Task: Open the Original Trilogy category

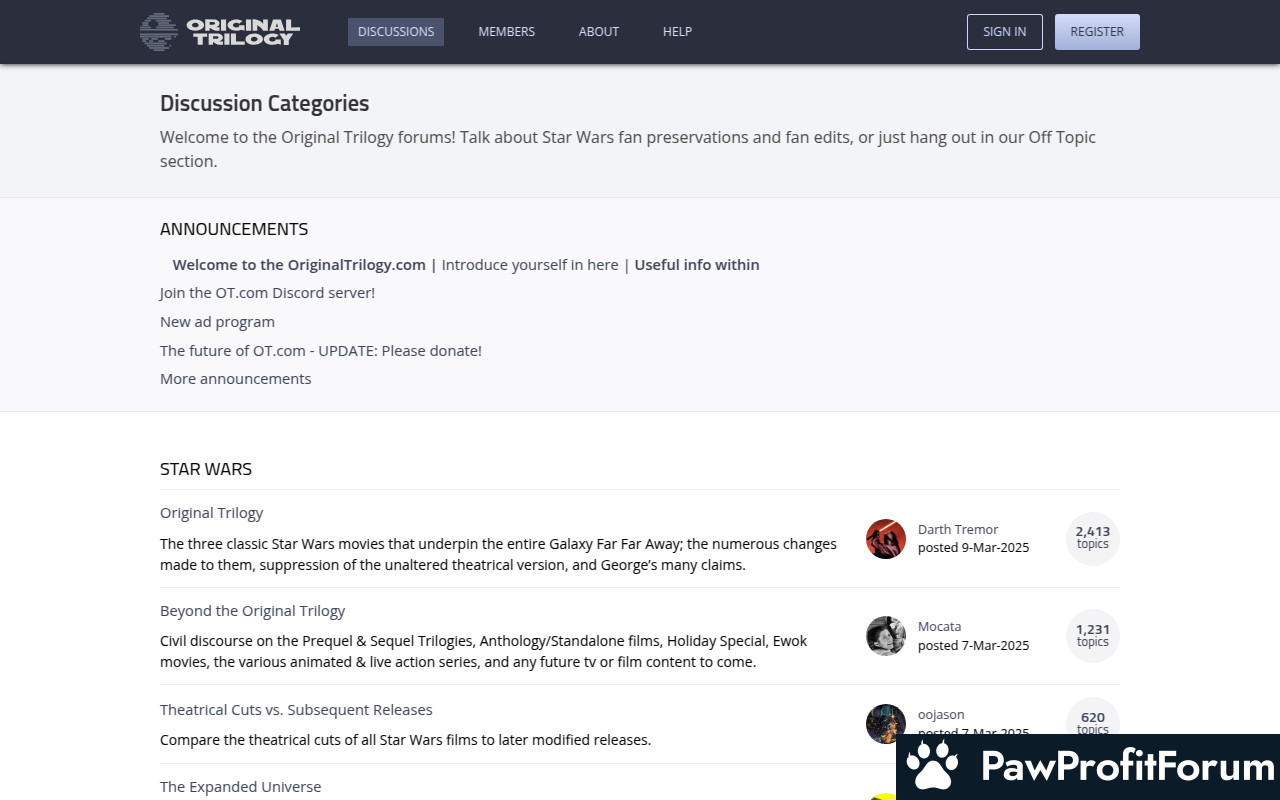Action: coord(211,513)
